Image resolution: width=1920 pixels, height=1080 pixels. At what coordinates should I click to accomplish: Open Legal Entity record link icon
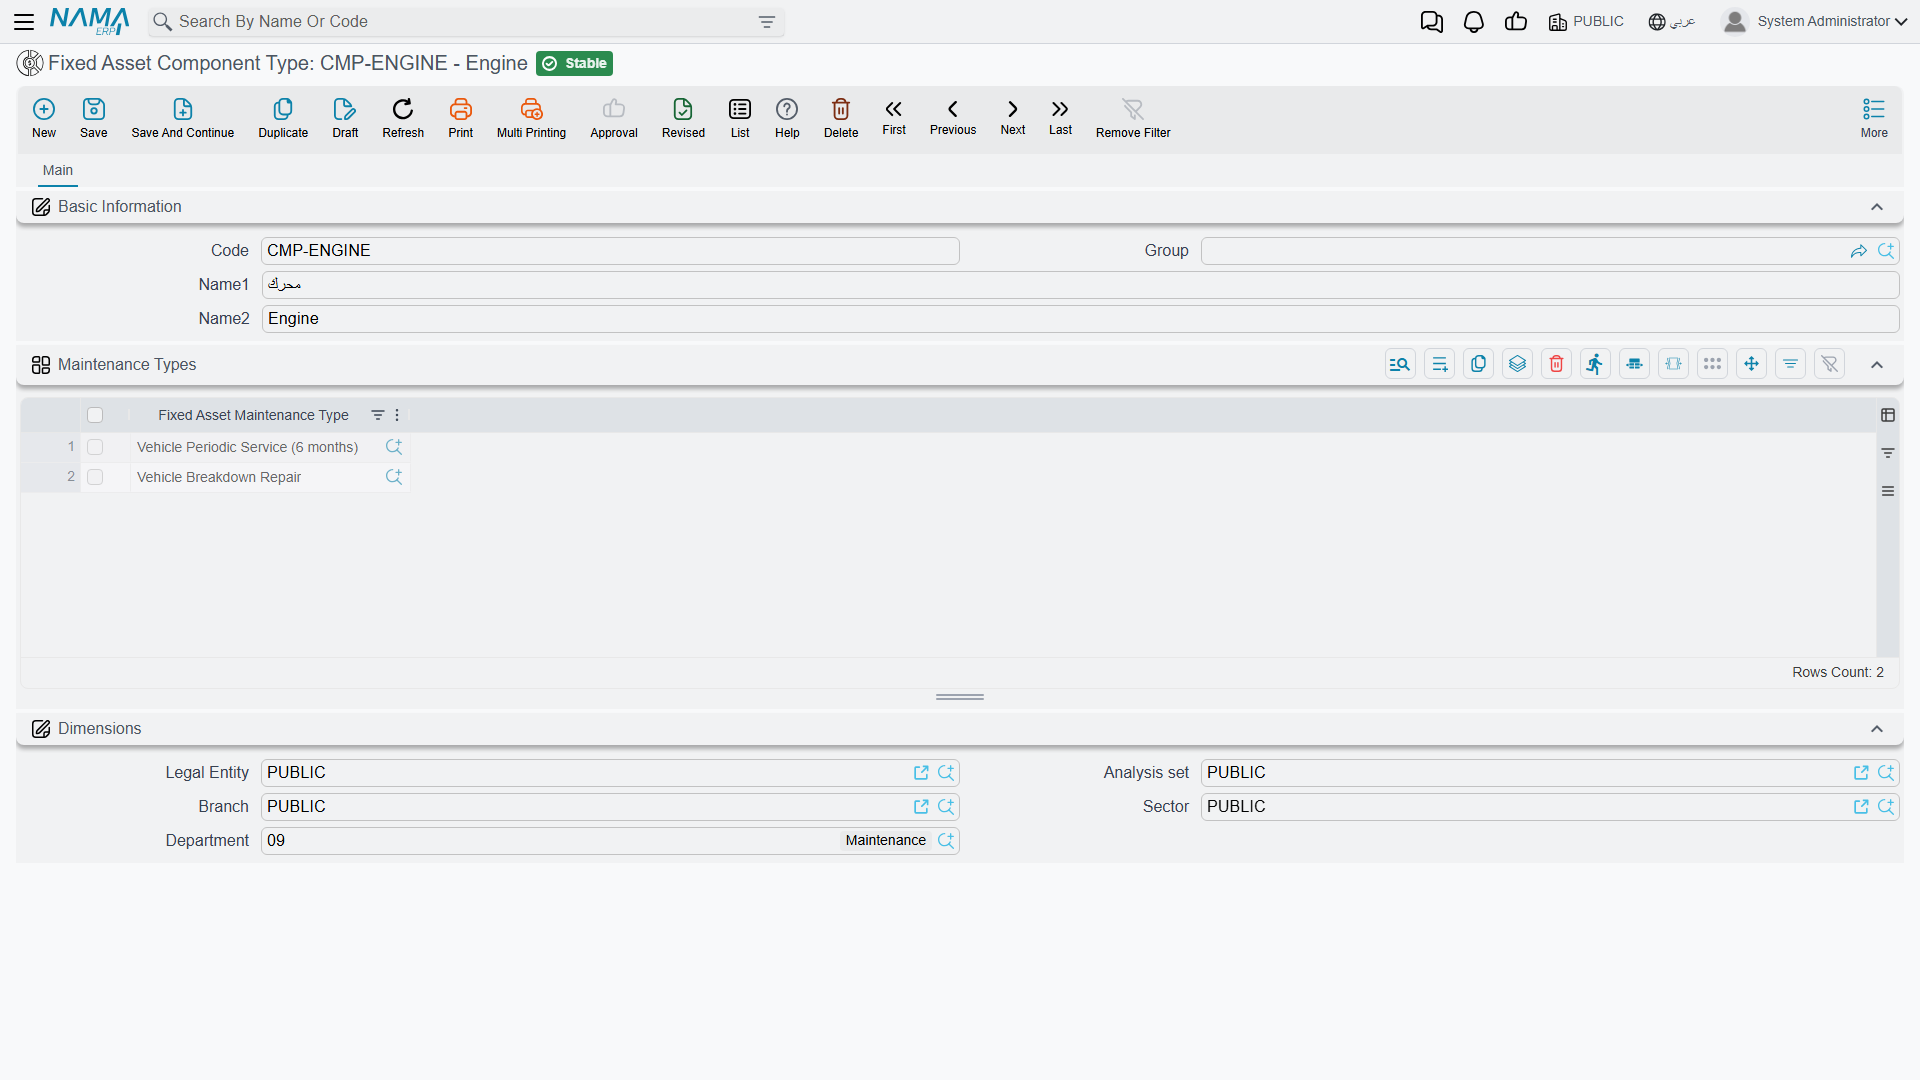click(921, 773)
